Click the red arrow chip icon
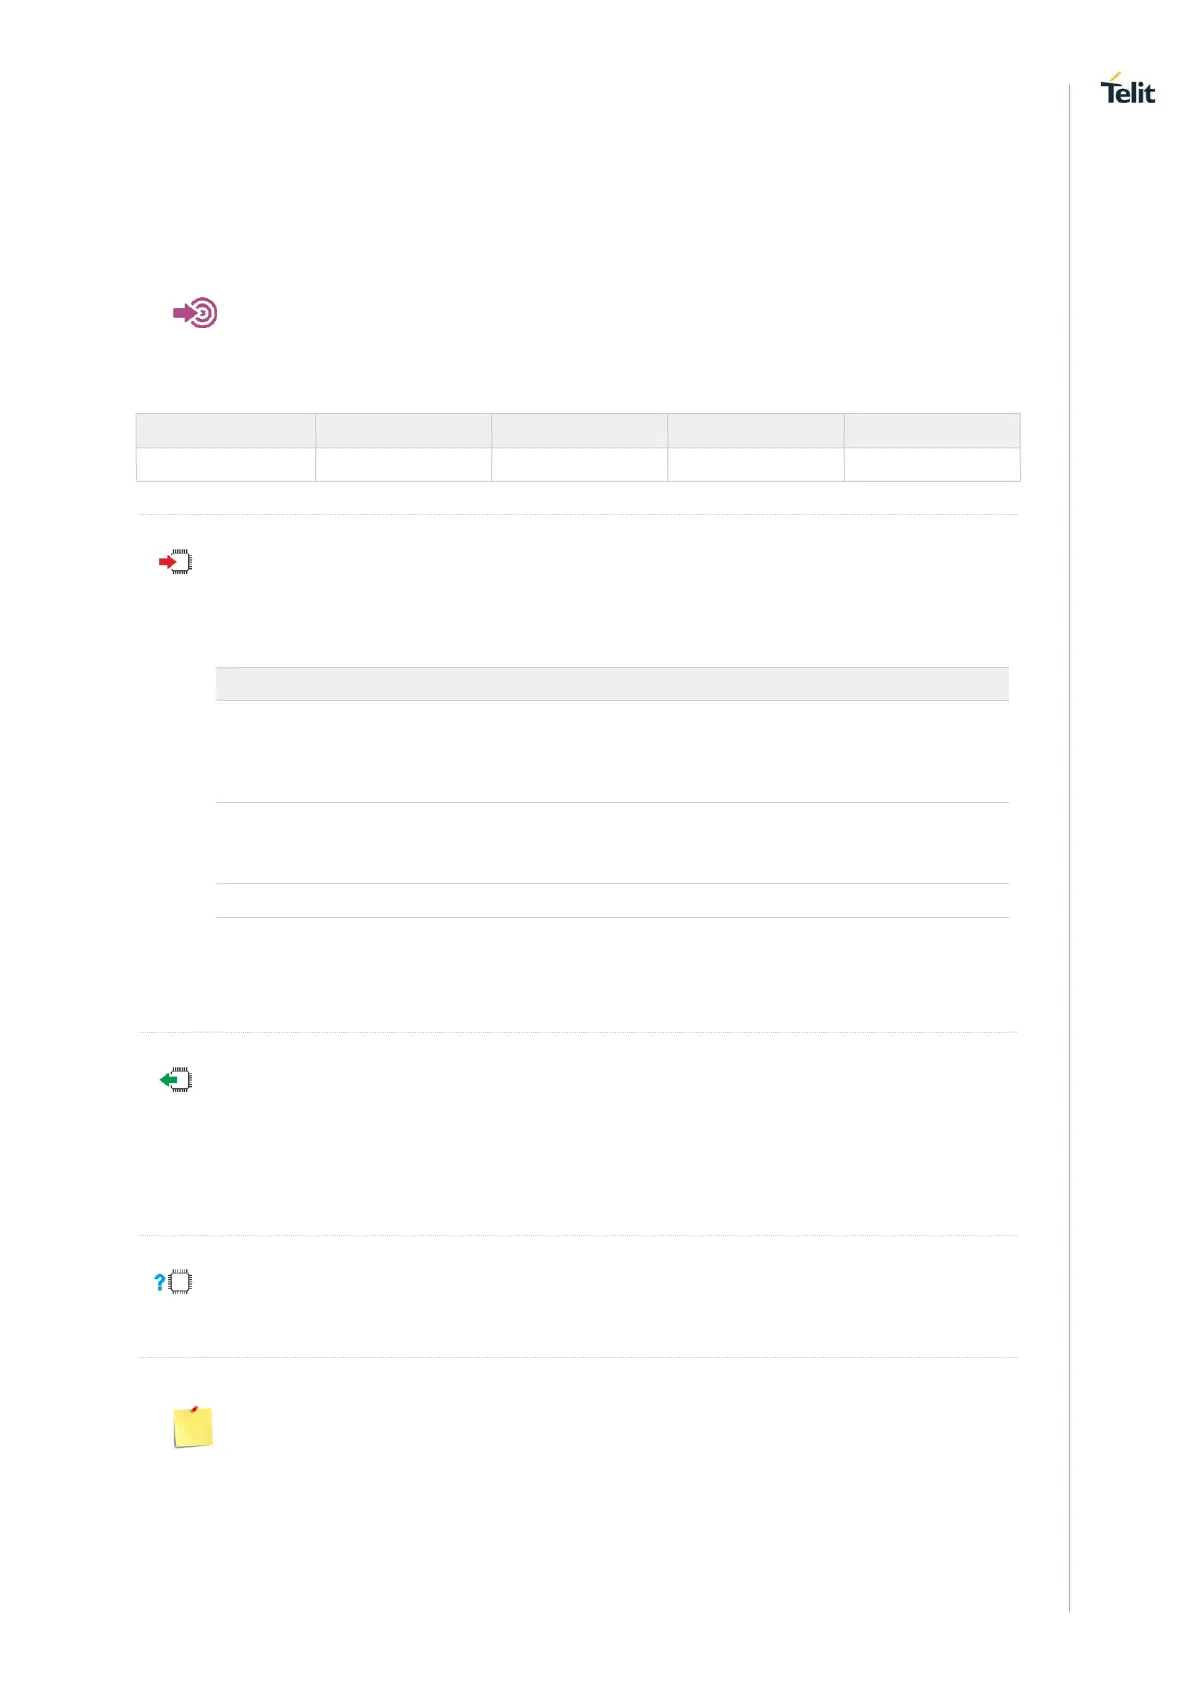The height and width of the screenshot is (1684, 1191). click(176, 562)
